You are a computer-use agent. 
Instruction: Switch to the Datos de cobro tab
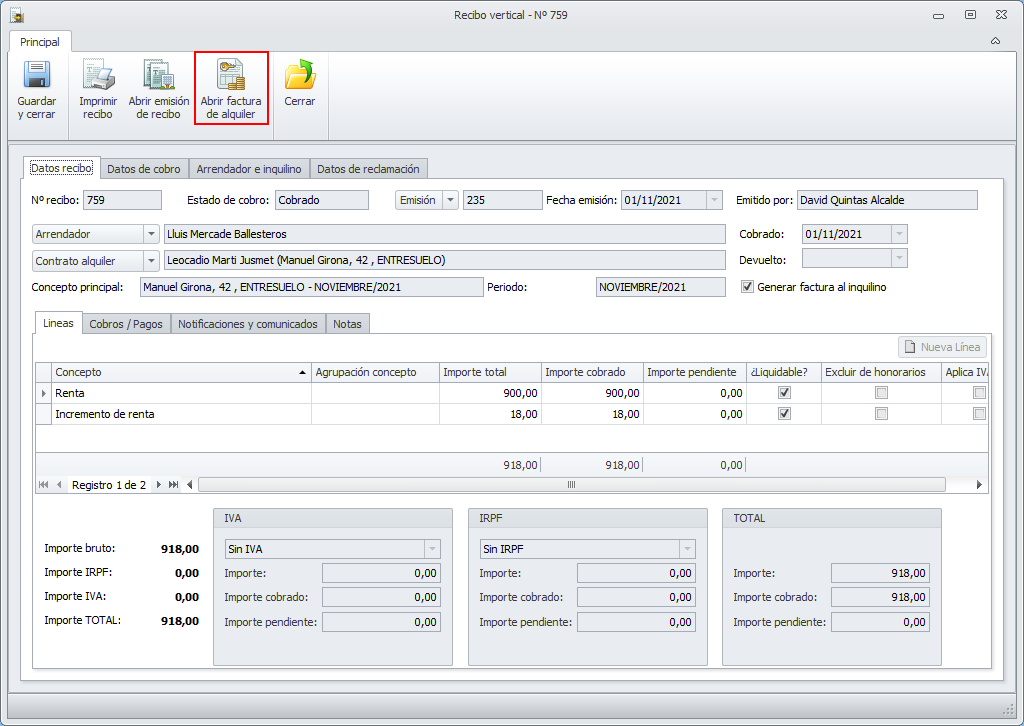pyautogui.click(x=144, y=169)
